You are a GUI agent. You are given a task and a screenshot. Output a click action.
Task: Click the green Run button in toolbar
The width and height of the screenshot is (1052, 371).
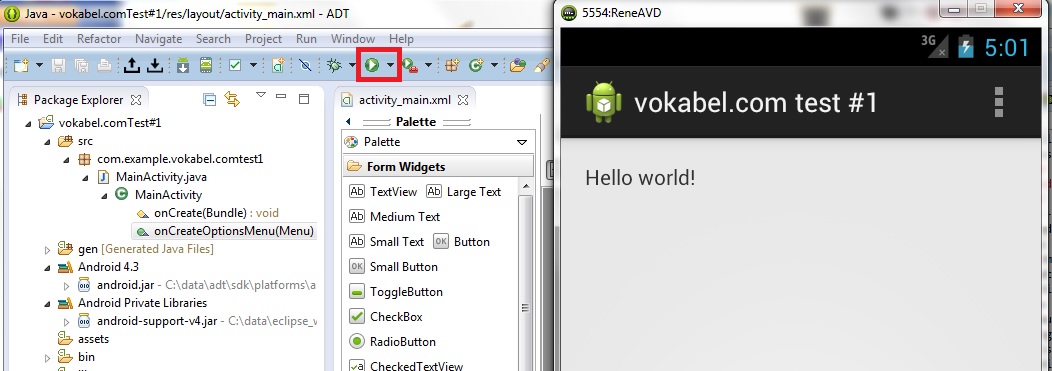pyautogui.click(x=372, y=65)
